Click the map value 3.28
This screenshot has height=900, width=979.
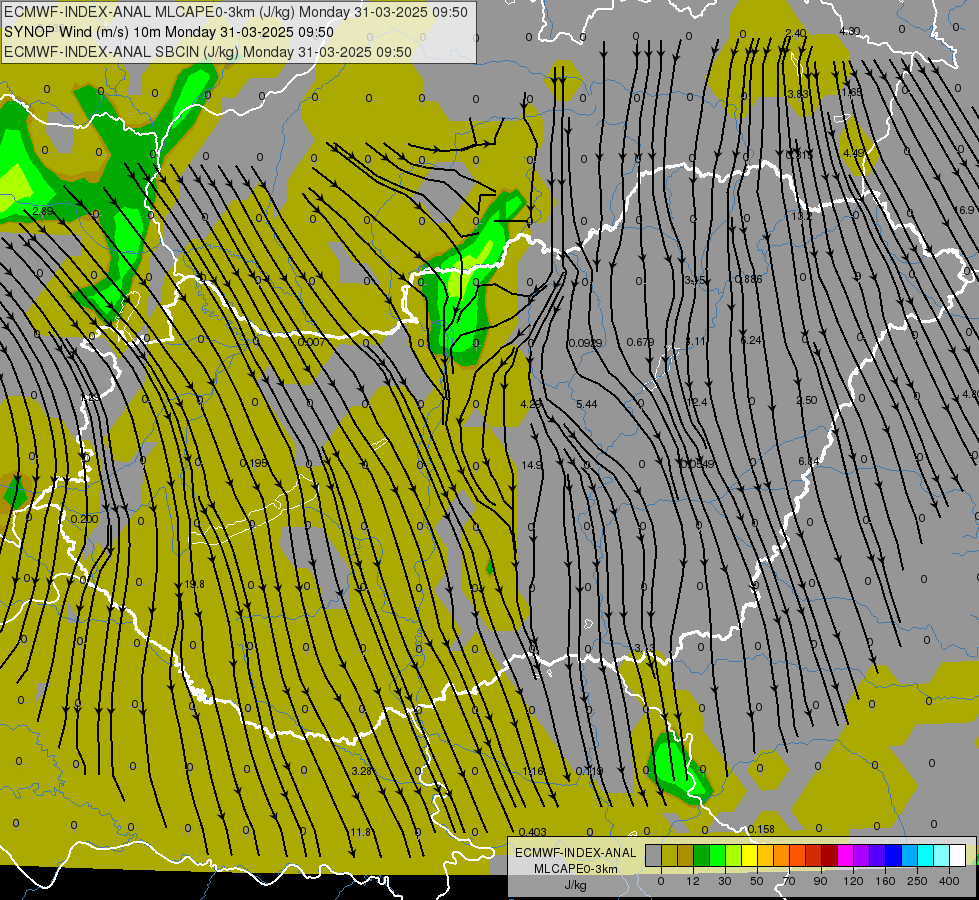362,771
